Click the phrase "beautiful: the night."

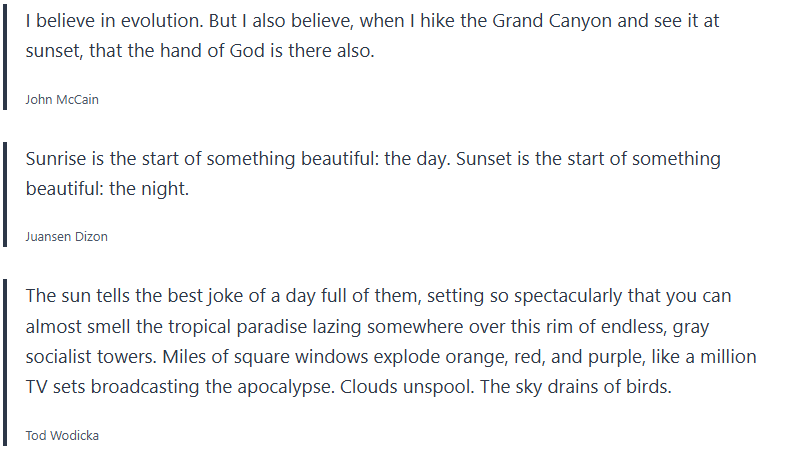[x=107, y=188]
